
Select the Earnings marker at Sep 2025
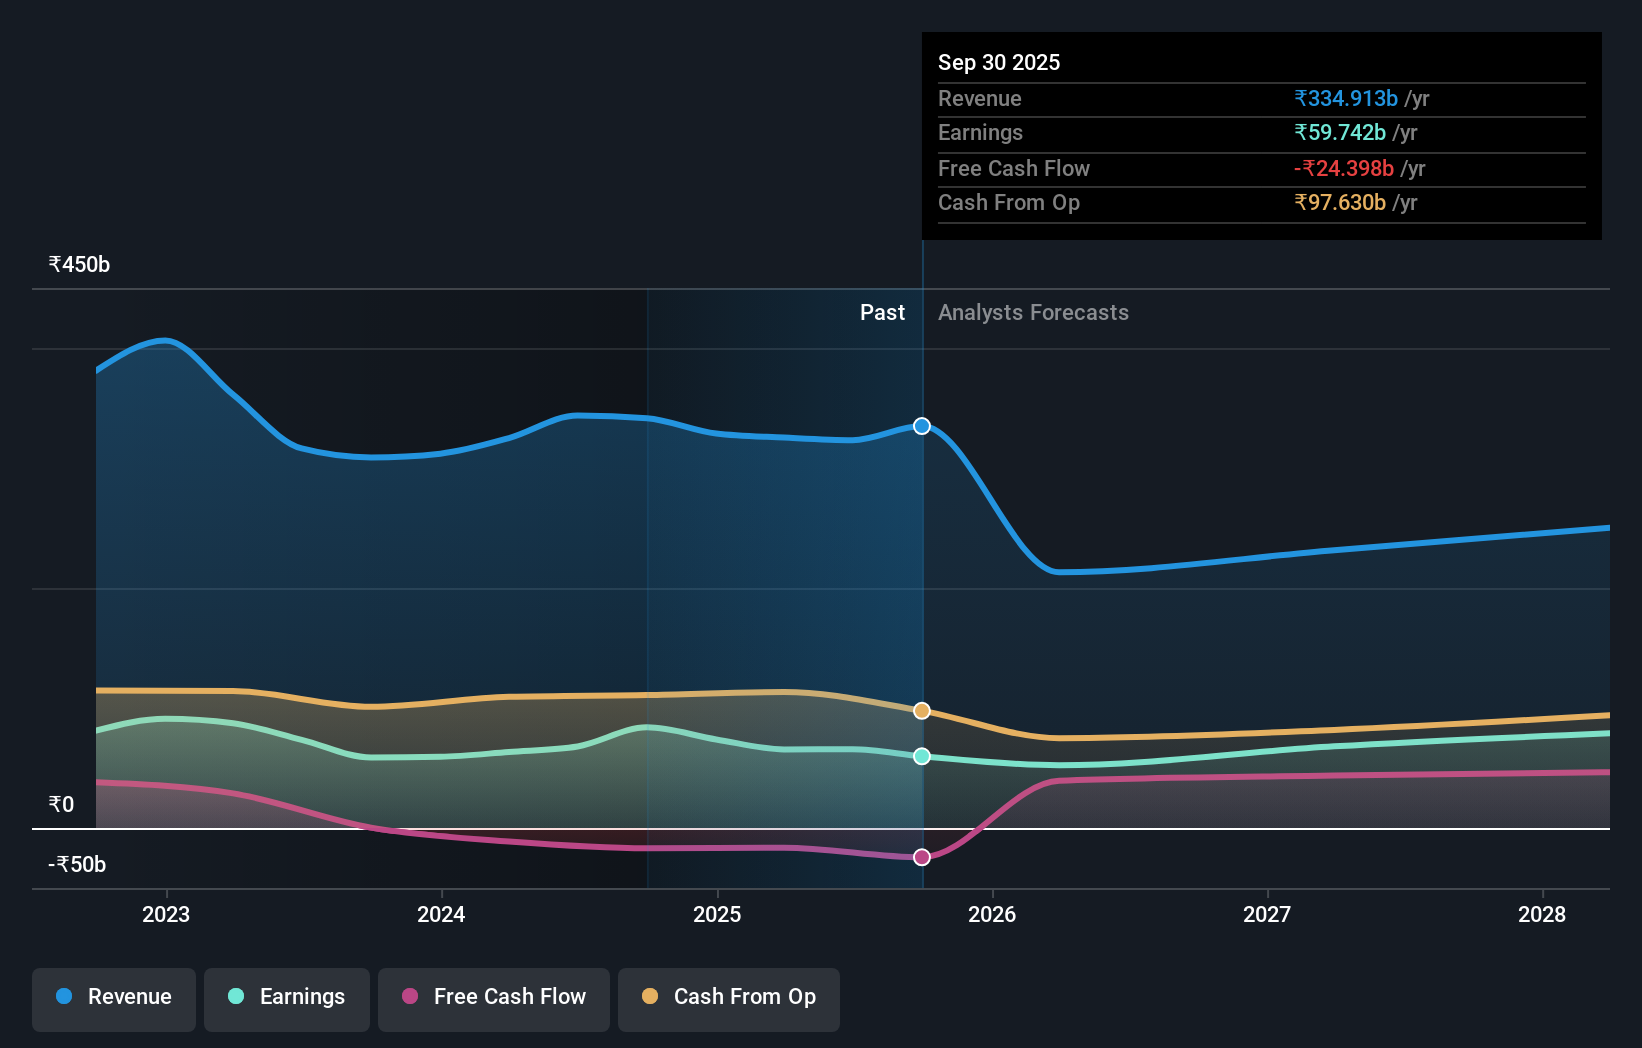click(x=921, y=756)
